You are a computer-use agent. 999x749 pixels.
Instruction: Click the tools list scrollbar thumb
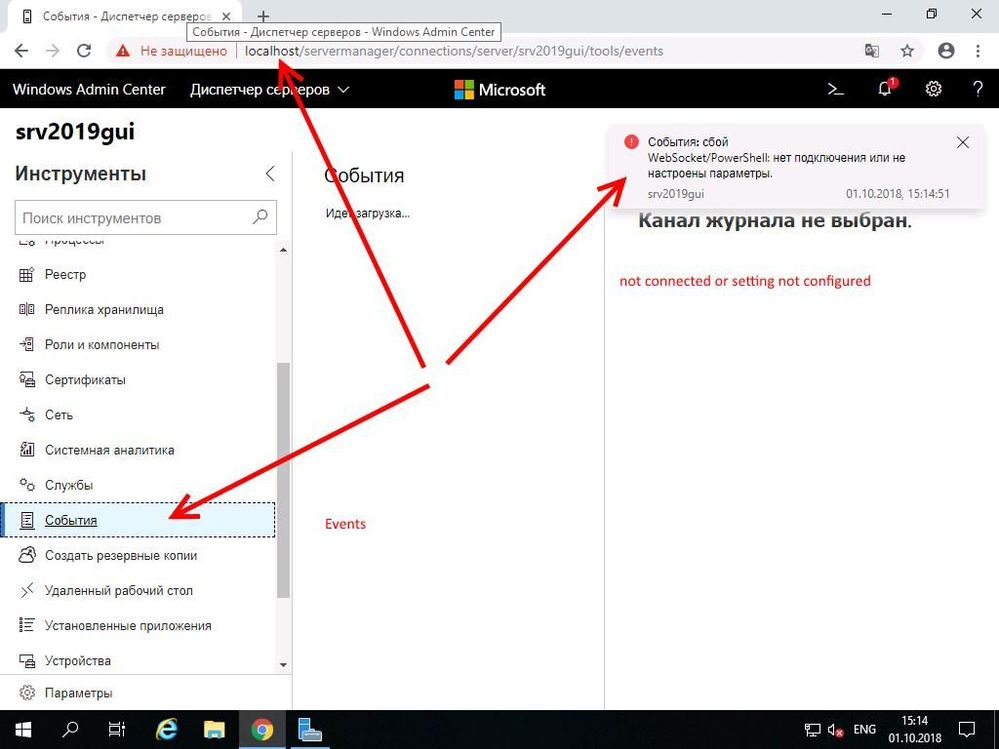tap(284, 480)
